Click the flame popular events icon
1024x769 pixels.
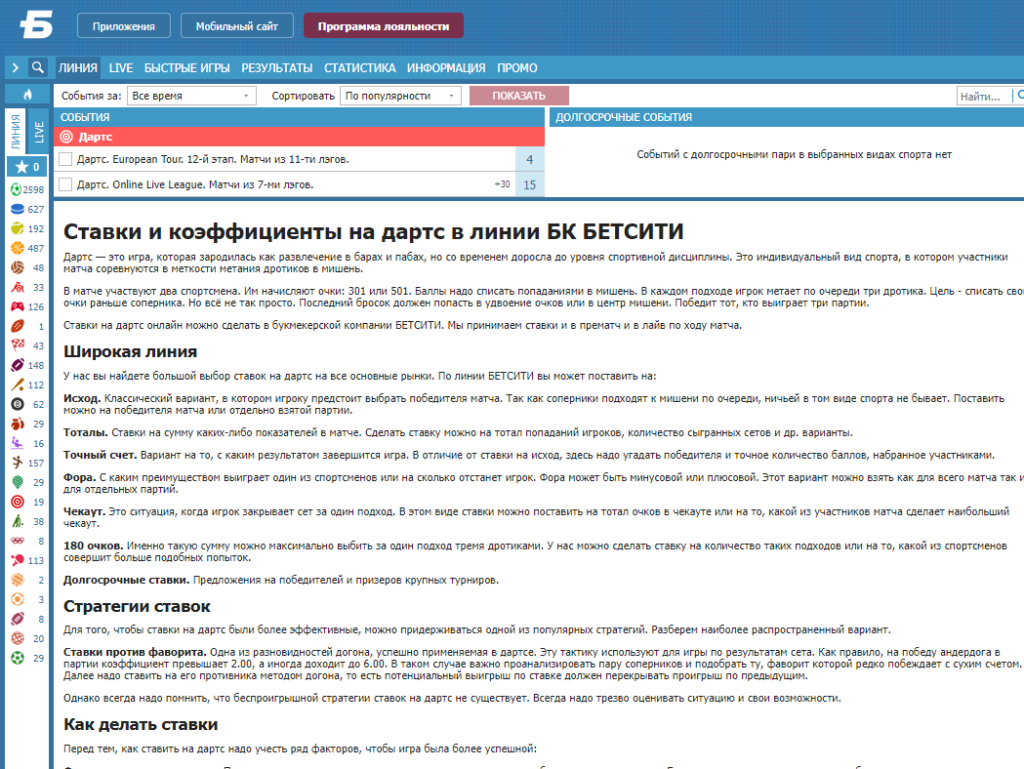click(x=27, y=95)
